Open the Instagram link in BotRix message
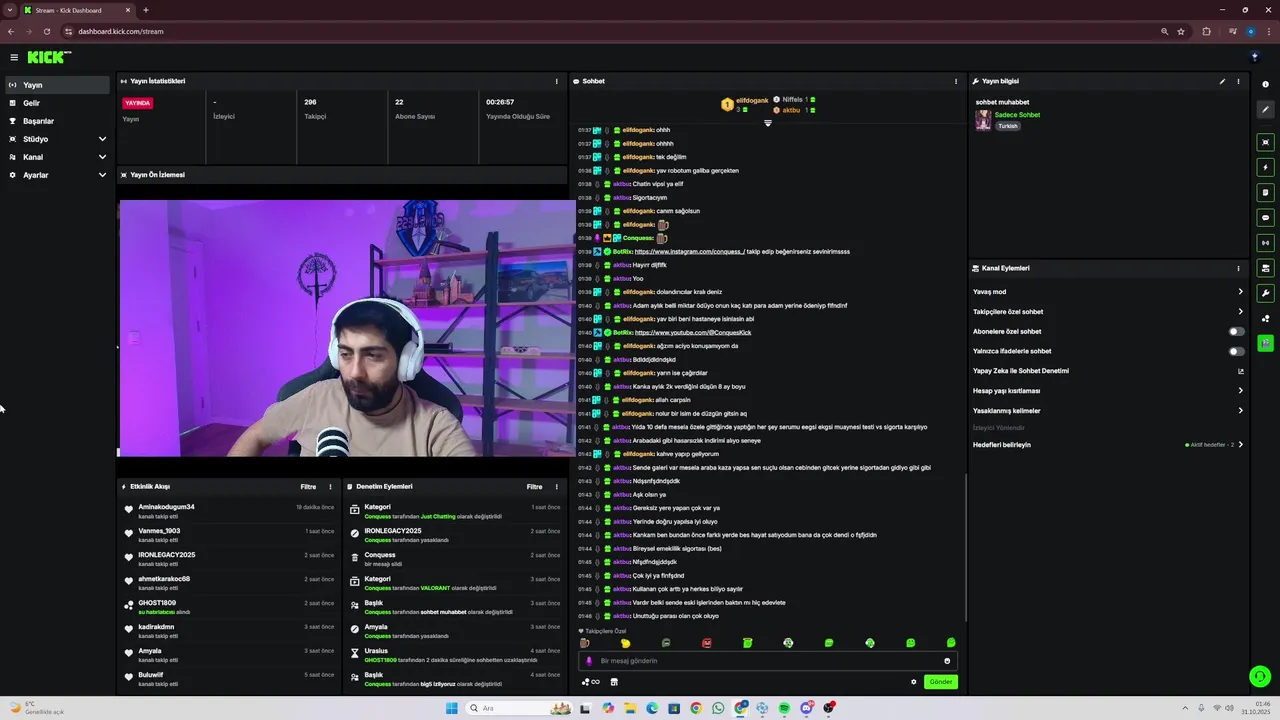This screenshot has width=1280, height=720. 690,252
